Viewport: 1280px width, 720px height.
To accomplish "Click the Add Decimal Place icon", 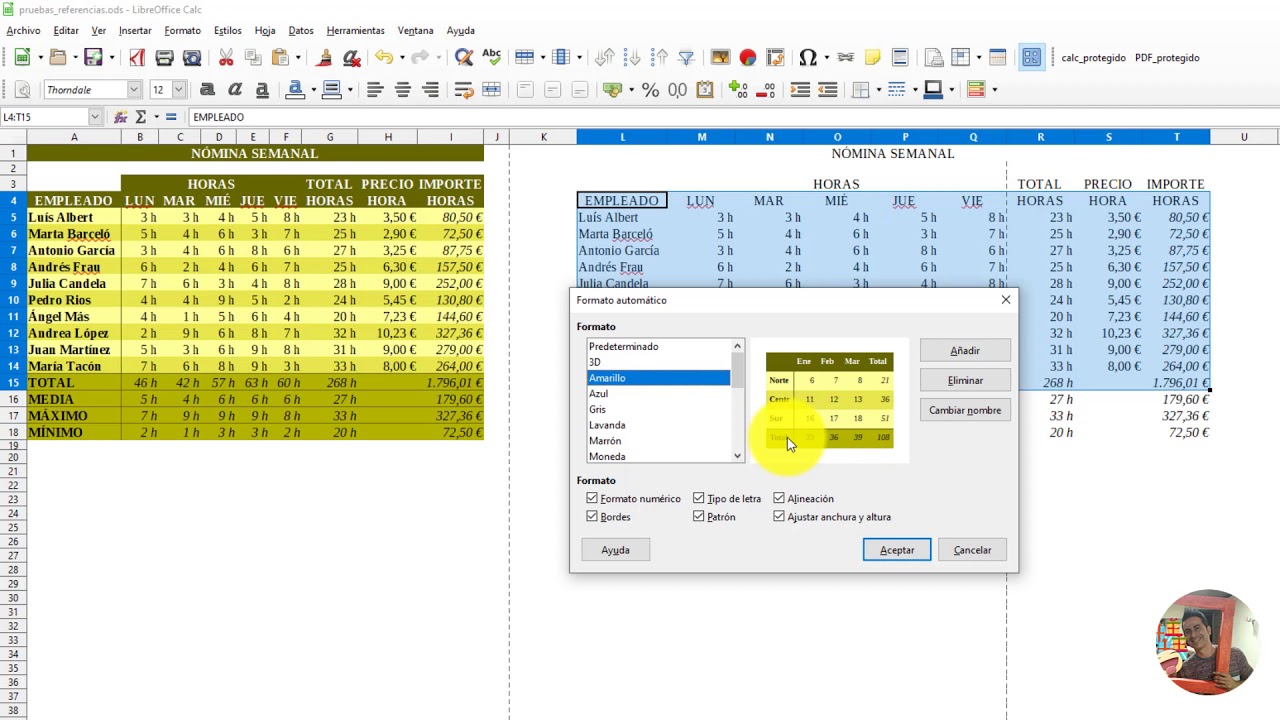I will pyautogui.click(x=738, y=90).
